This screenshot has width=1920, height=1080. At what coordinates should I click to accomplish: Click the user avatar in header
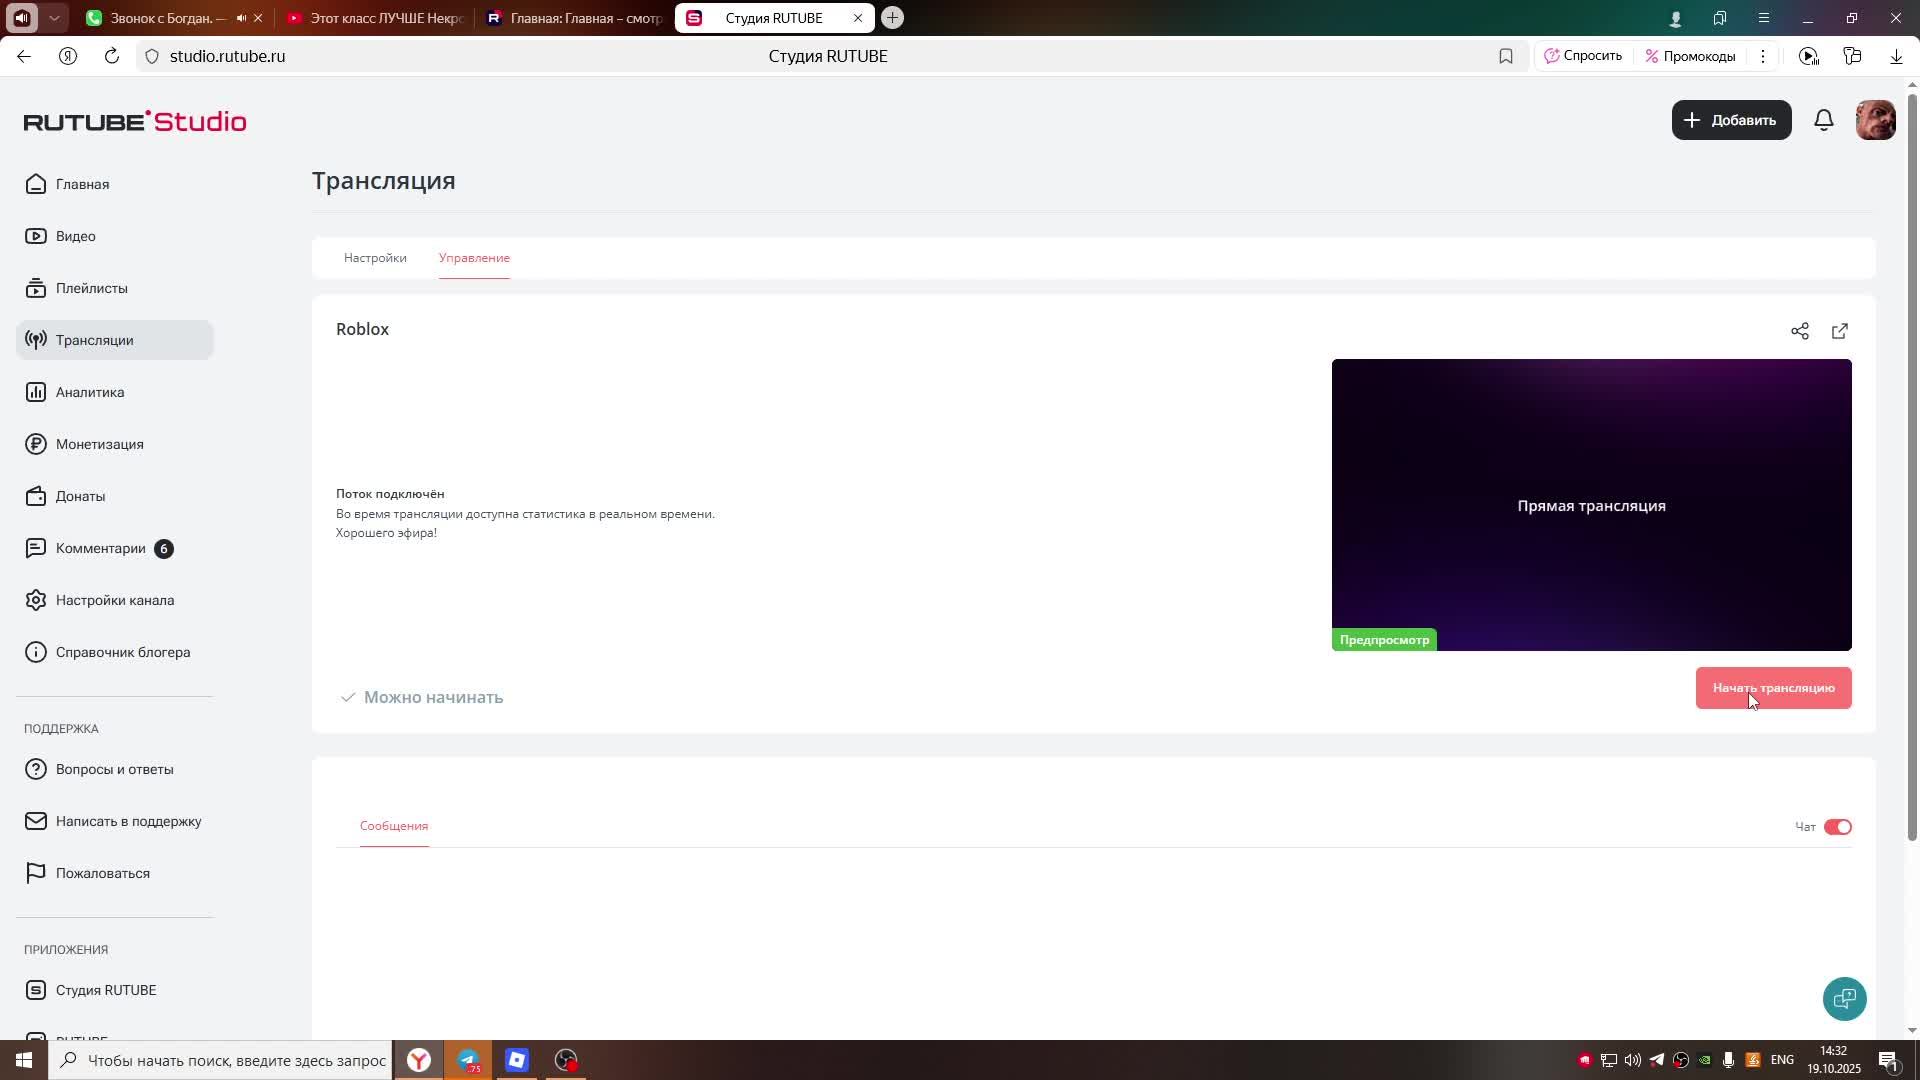coord(1875,120)
